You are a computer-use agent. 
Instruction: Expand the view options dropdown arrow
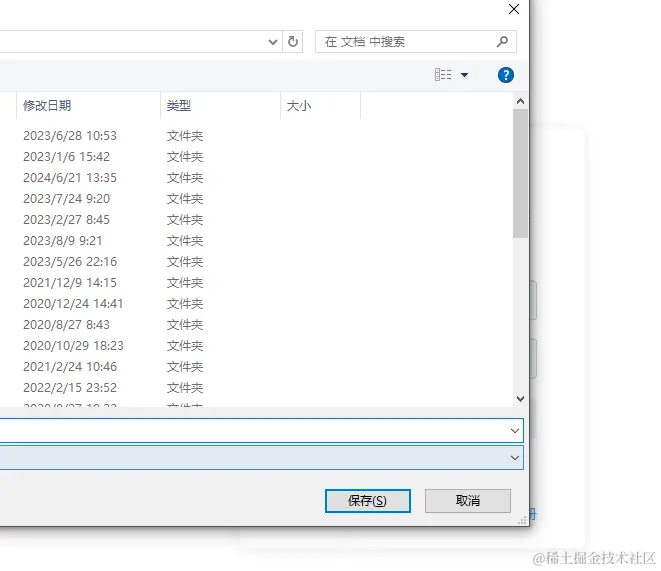tap(464, 76)
